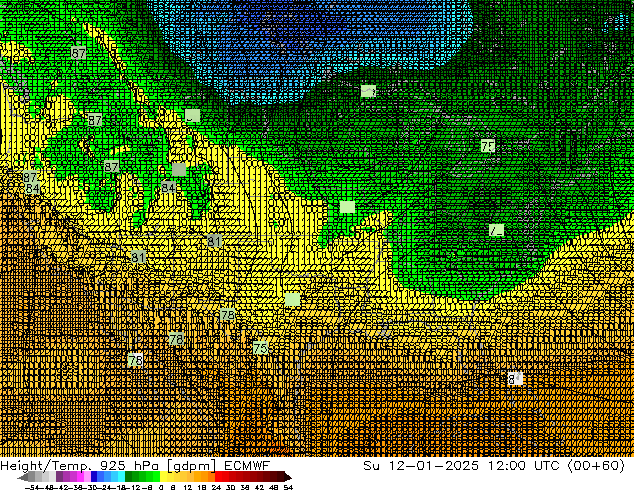Select the '[gdpm]' unit label

coord(192,466)
